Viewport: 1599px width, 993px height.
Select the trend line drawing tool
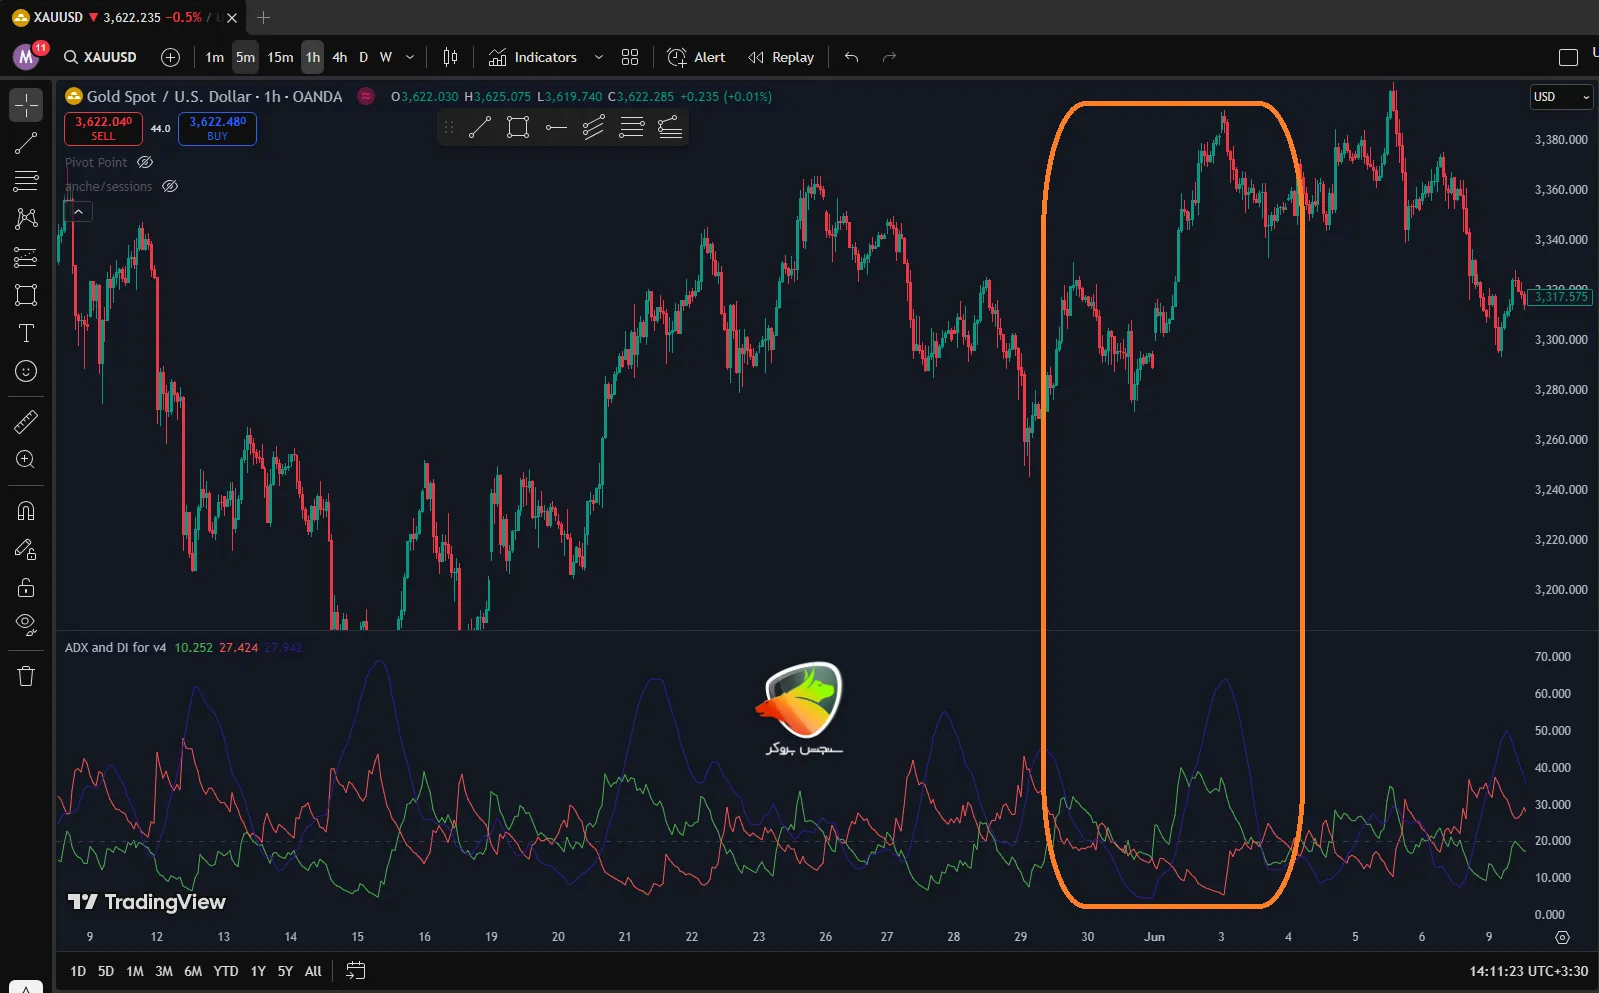click(26, 143)
